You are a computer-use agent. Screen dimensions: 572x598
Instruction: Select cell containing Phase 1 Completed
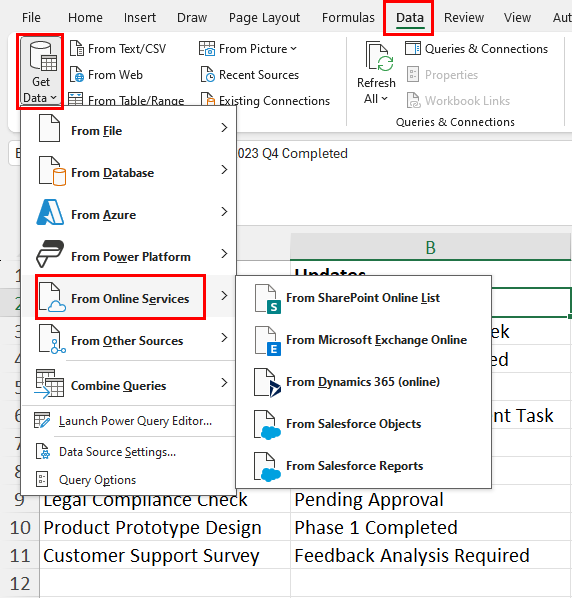(x=431, y=527)
